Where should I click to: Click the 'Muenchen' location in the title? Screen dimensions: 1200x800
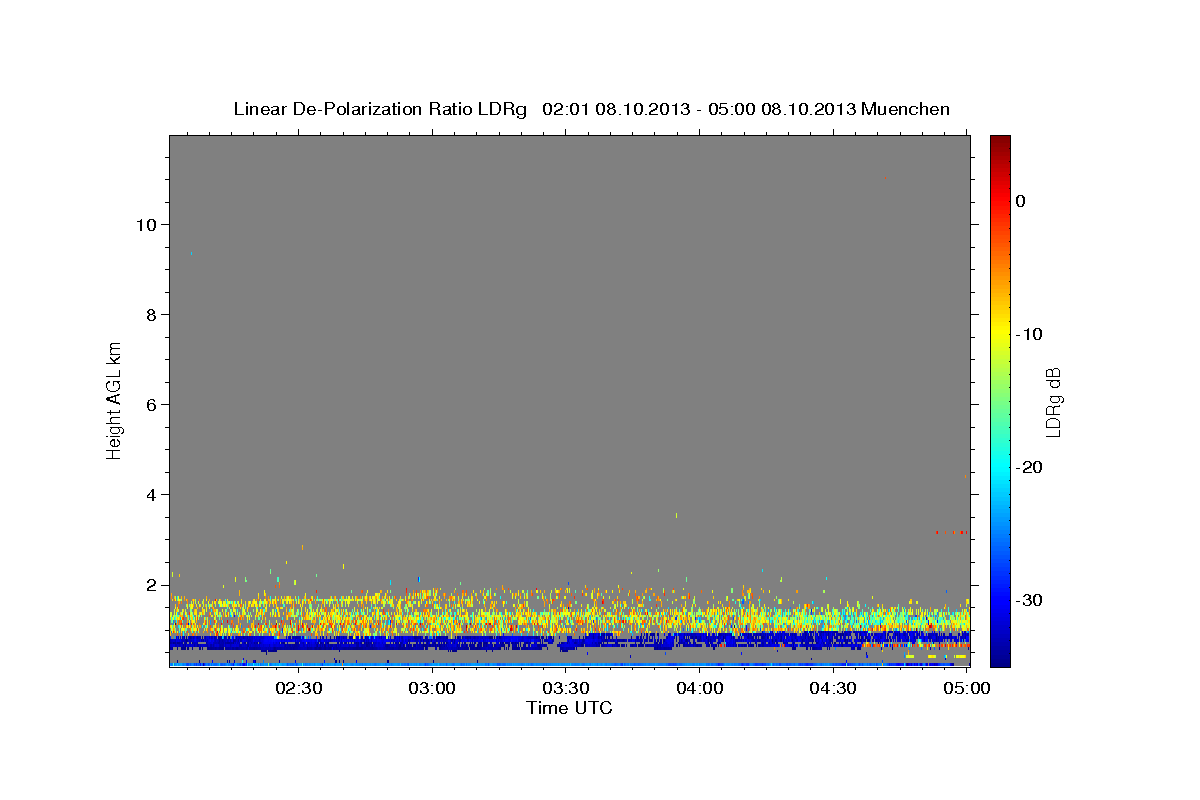click(905, 109)
